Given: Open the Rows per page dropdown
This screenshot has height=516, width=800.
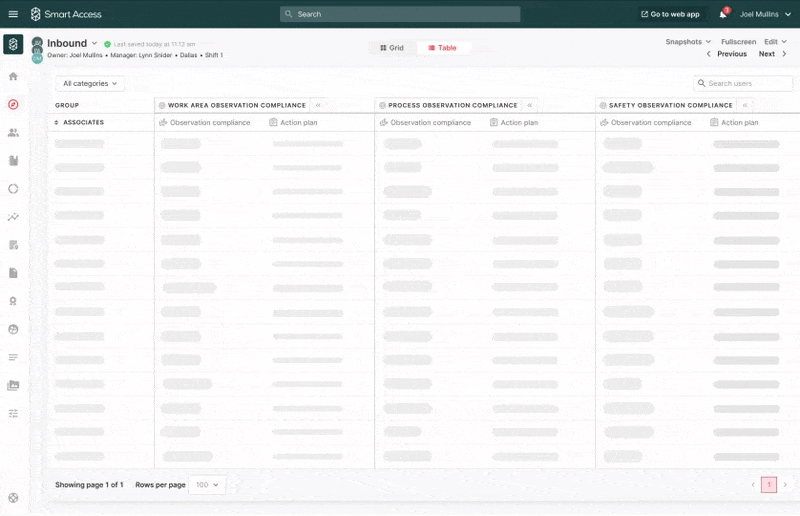Looking at the screenshot, I should (208, 485).
